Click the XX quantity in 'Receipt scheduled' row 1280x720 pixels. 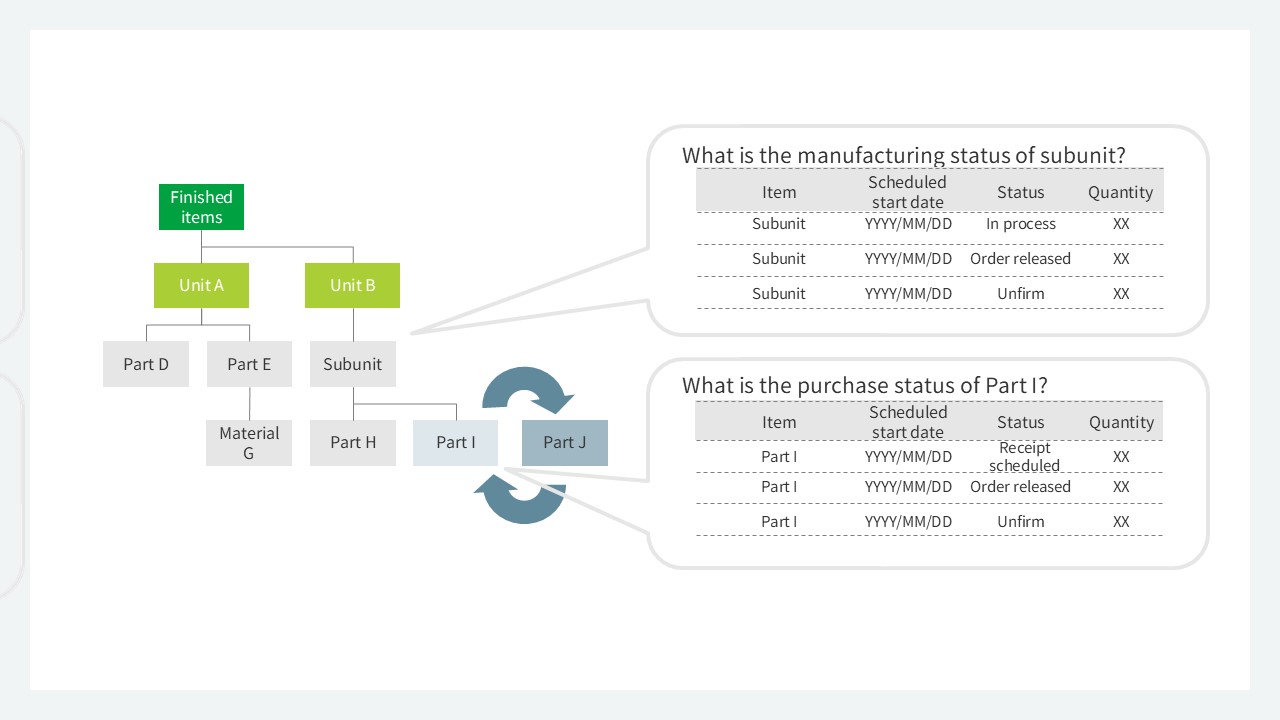1121,457
